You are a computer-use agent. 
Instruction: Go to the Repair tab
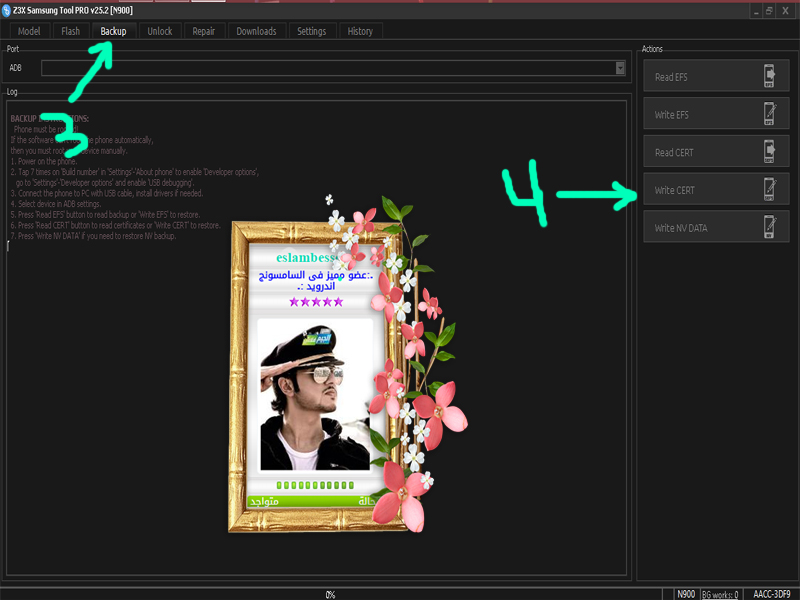point(204,31)
